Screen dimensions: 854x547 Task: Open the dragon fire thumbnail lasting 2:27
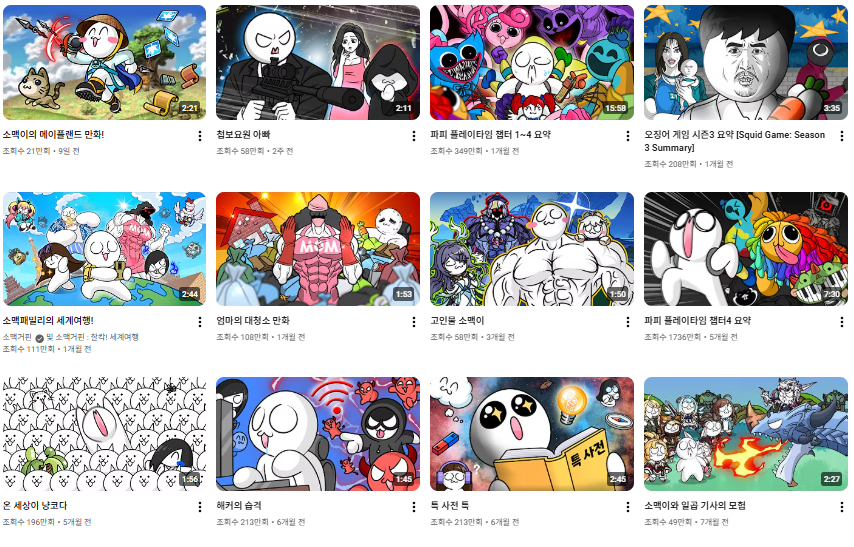pos(746,434)
